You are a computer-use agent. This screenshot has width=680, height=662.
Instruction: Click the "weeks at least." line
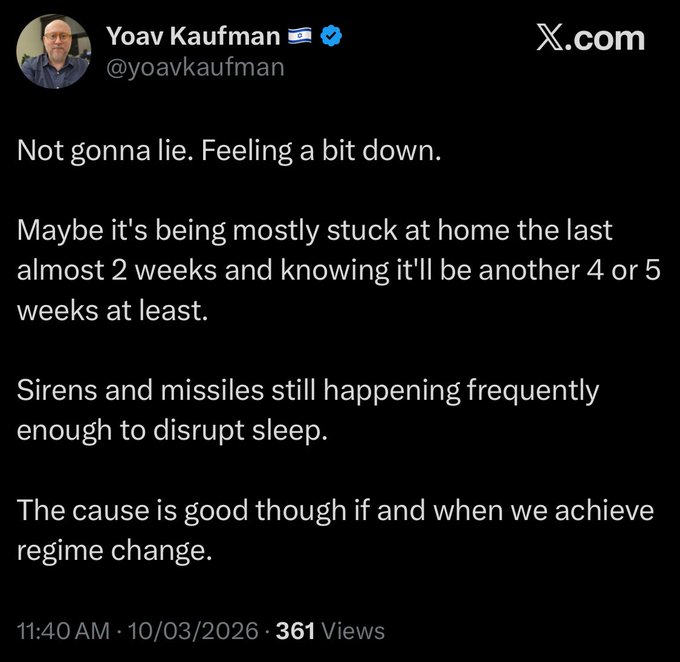pyautogui.click(x=111, y=309)
